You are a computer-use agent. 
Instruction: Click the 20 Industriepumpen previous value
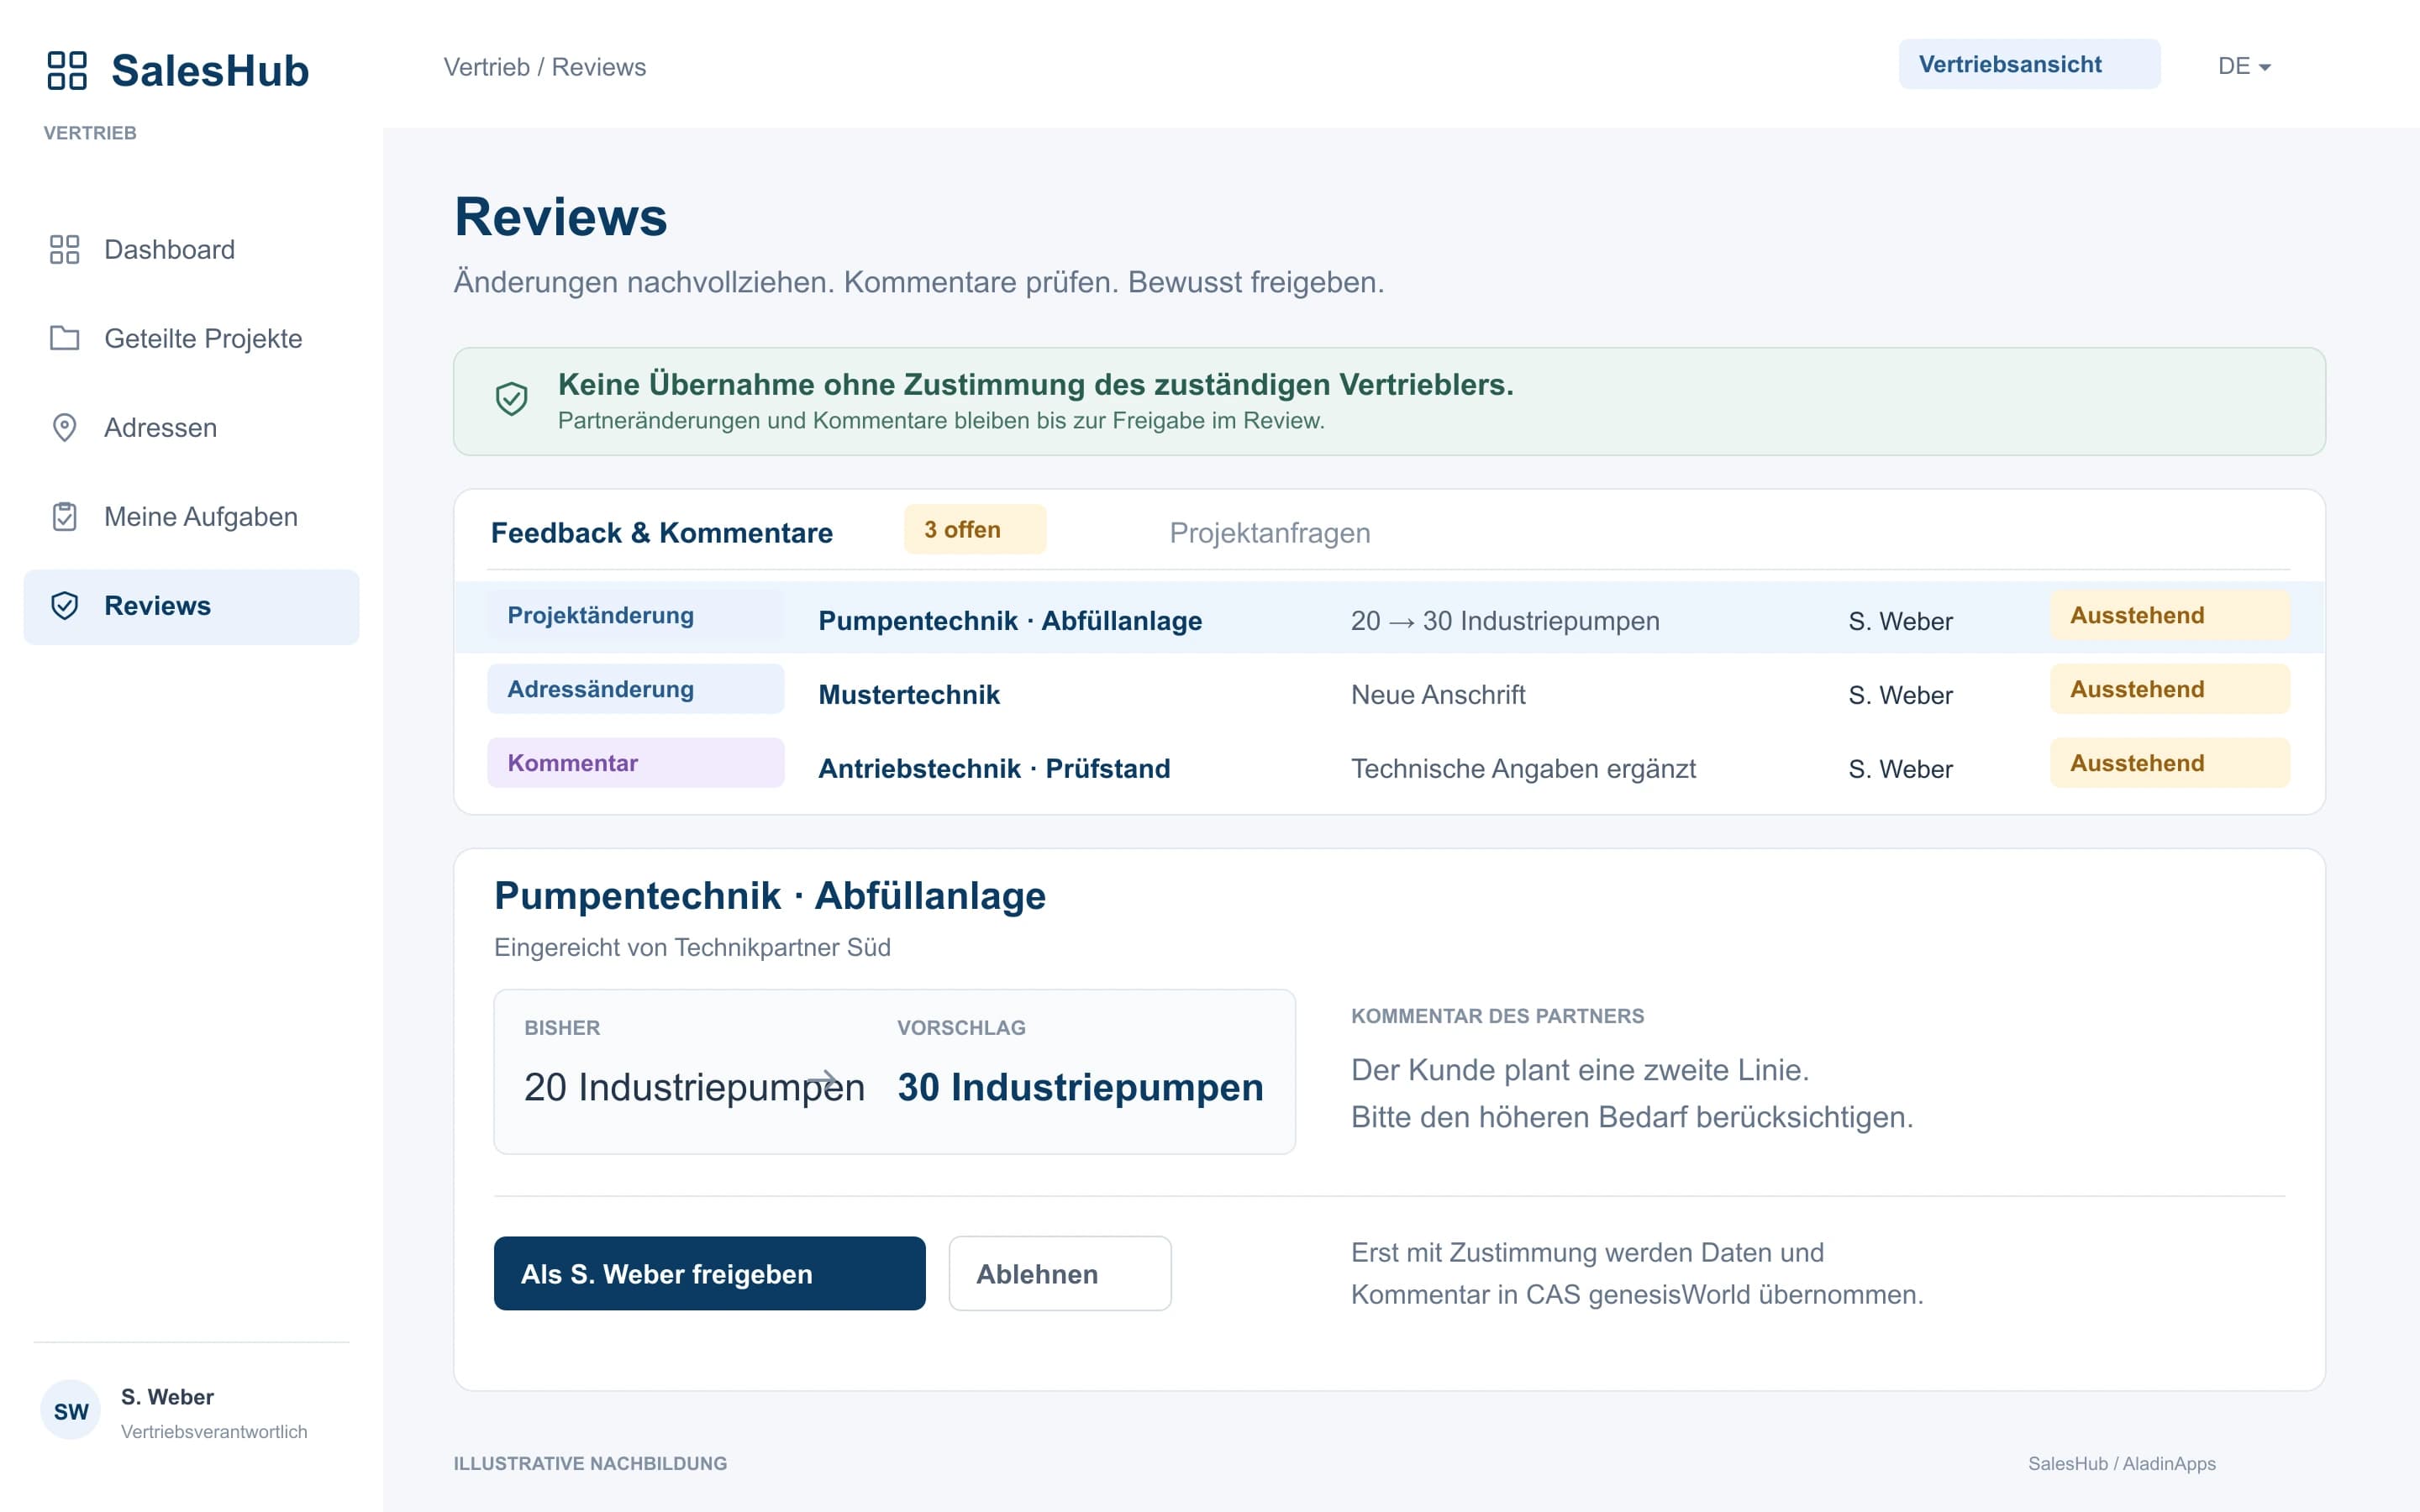(x=694, y=1087)
